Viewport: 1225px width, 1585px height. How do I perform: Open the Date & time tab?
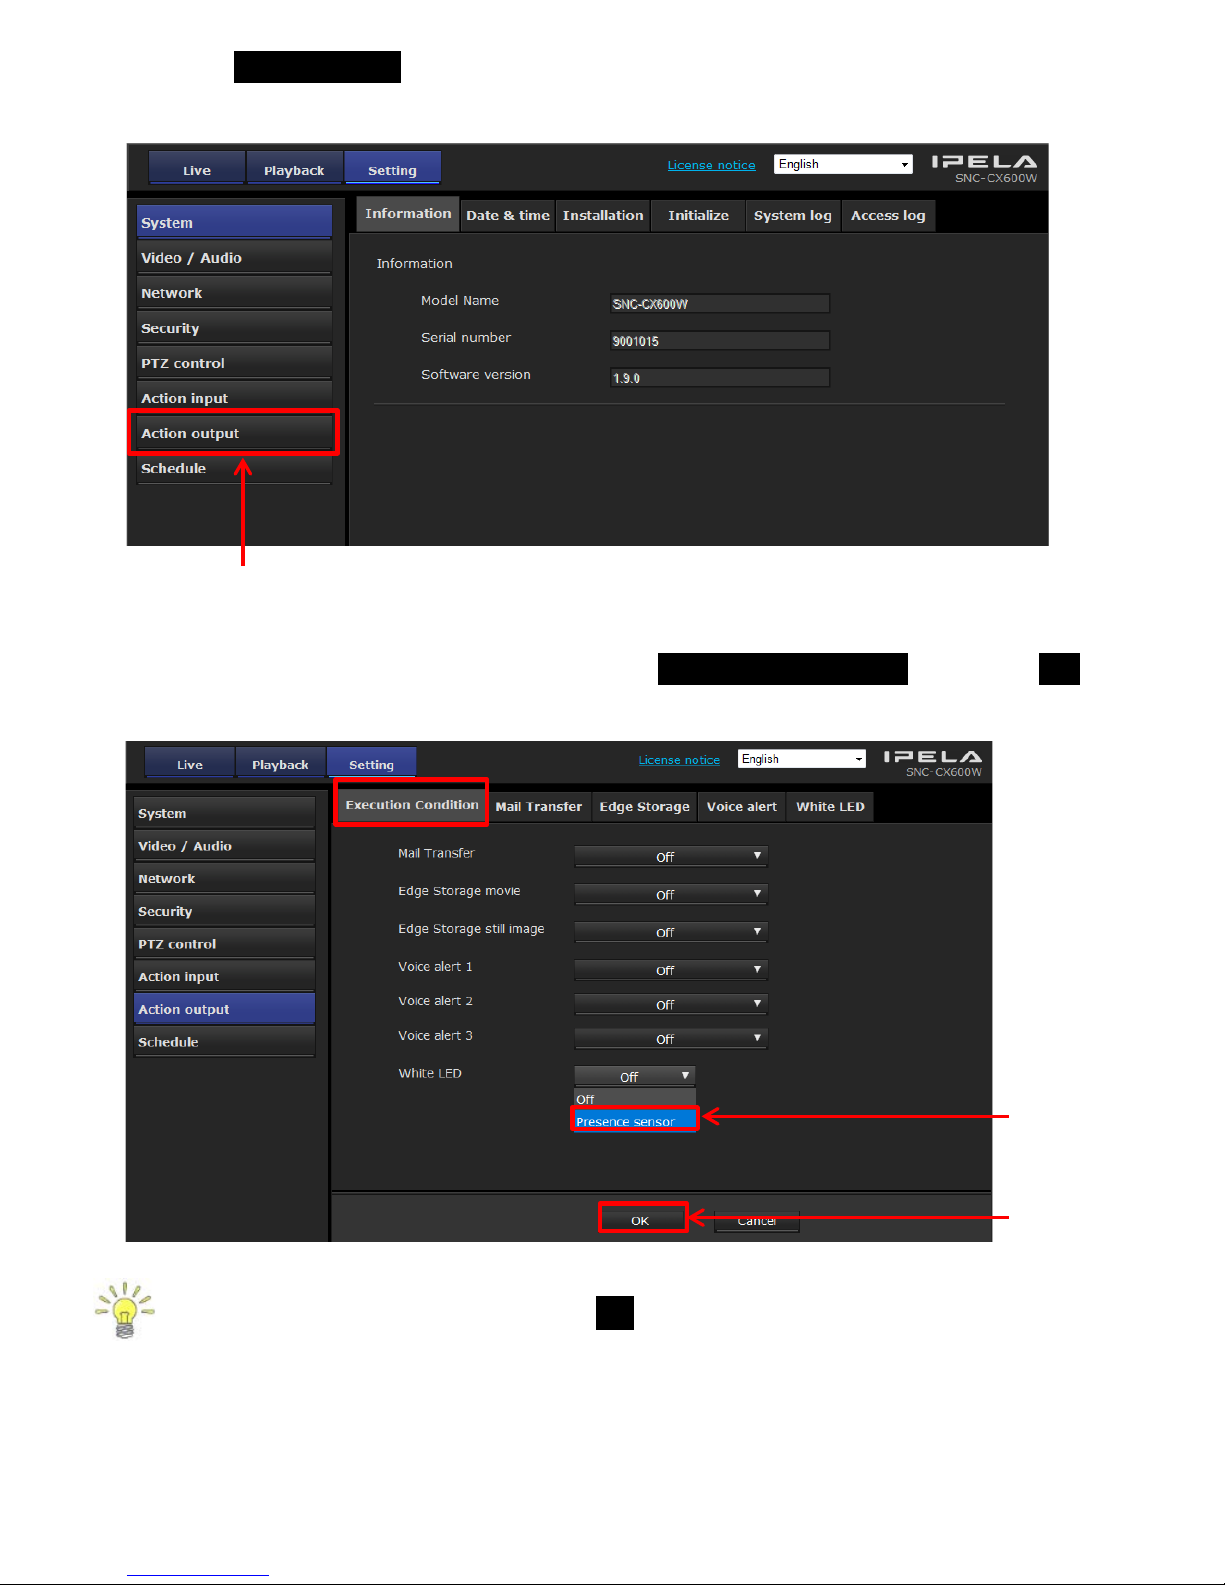[x=507, y=215]
